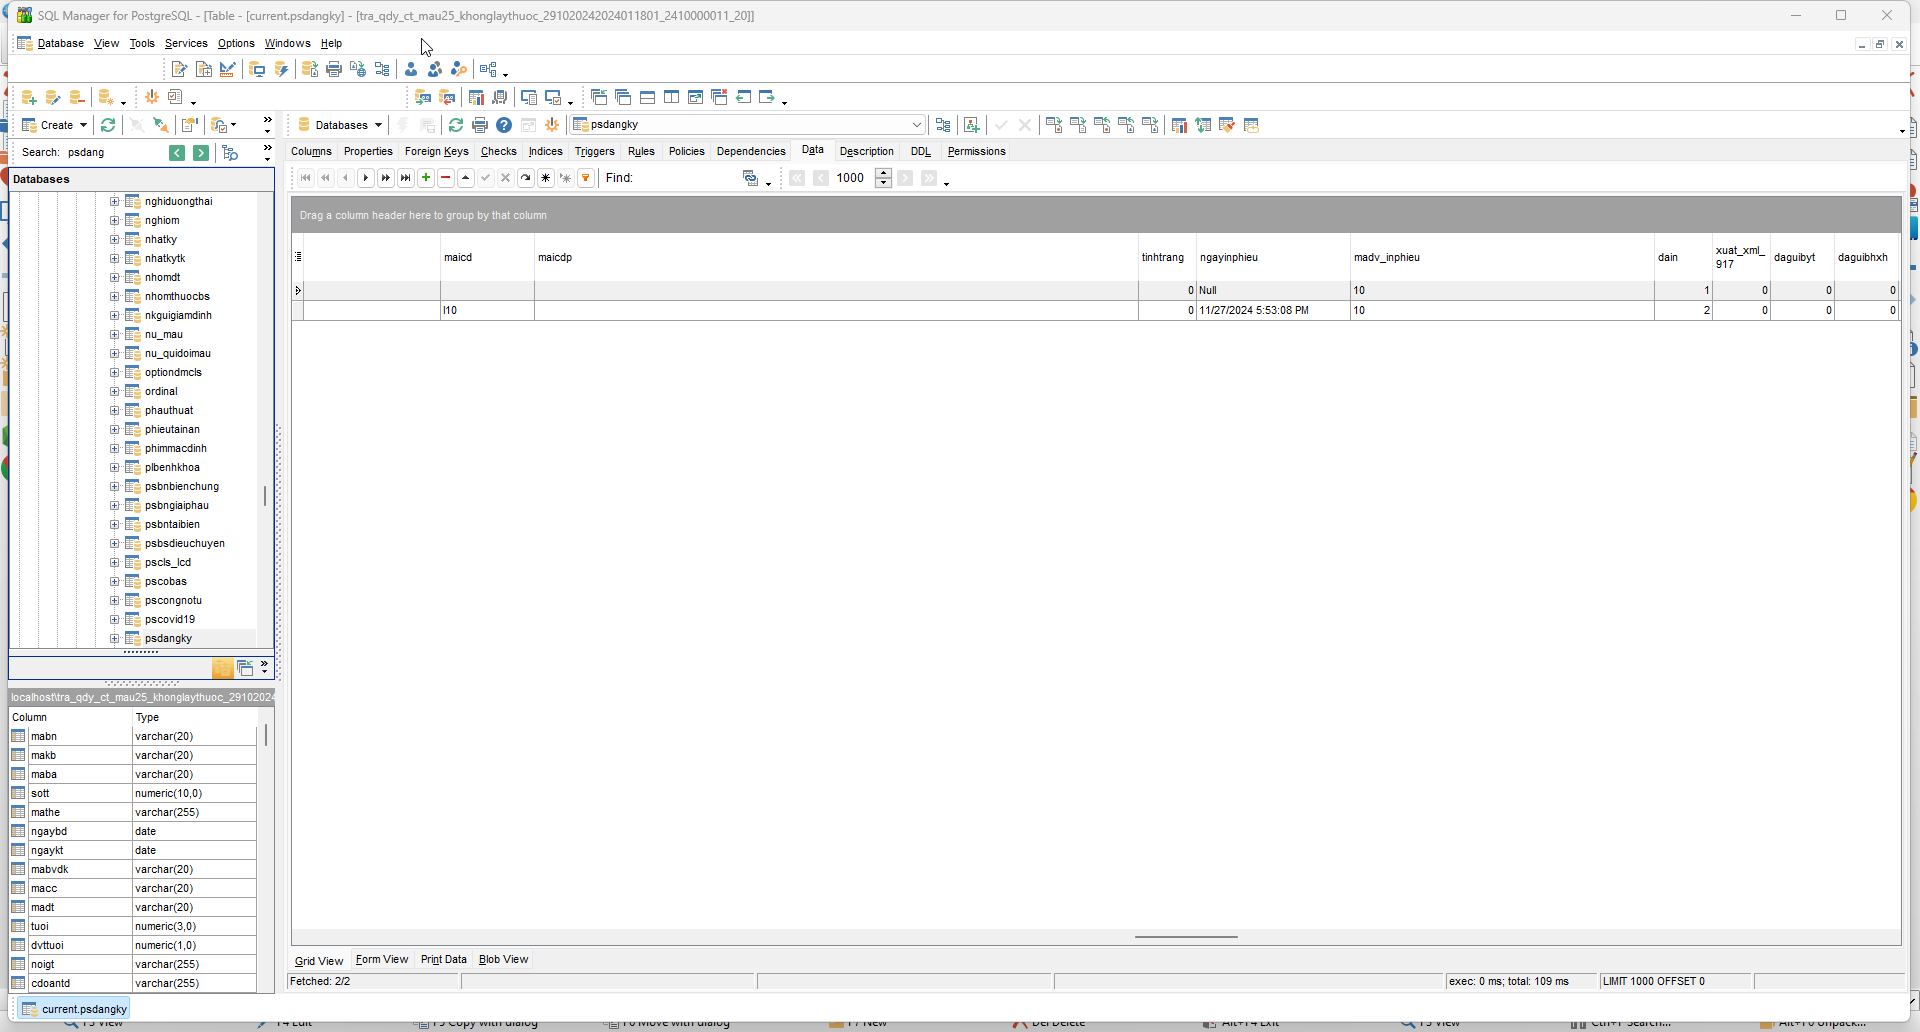Select the psbnbienchung table in tree
1920x1032 pixels.
181,487
